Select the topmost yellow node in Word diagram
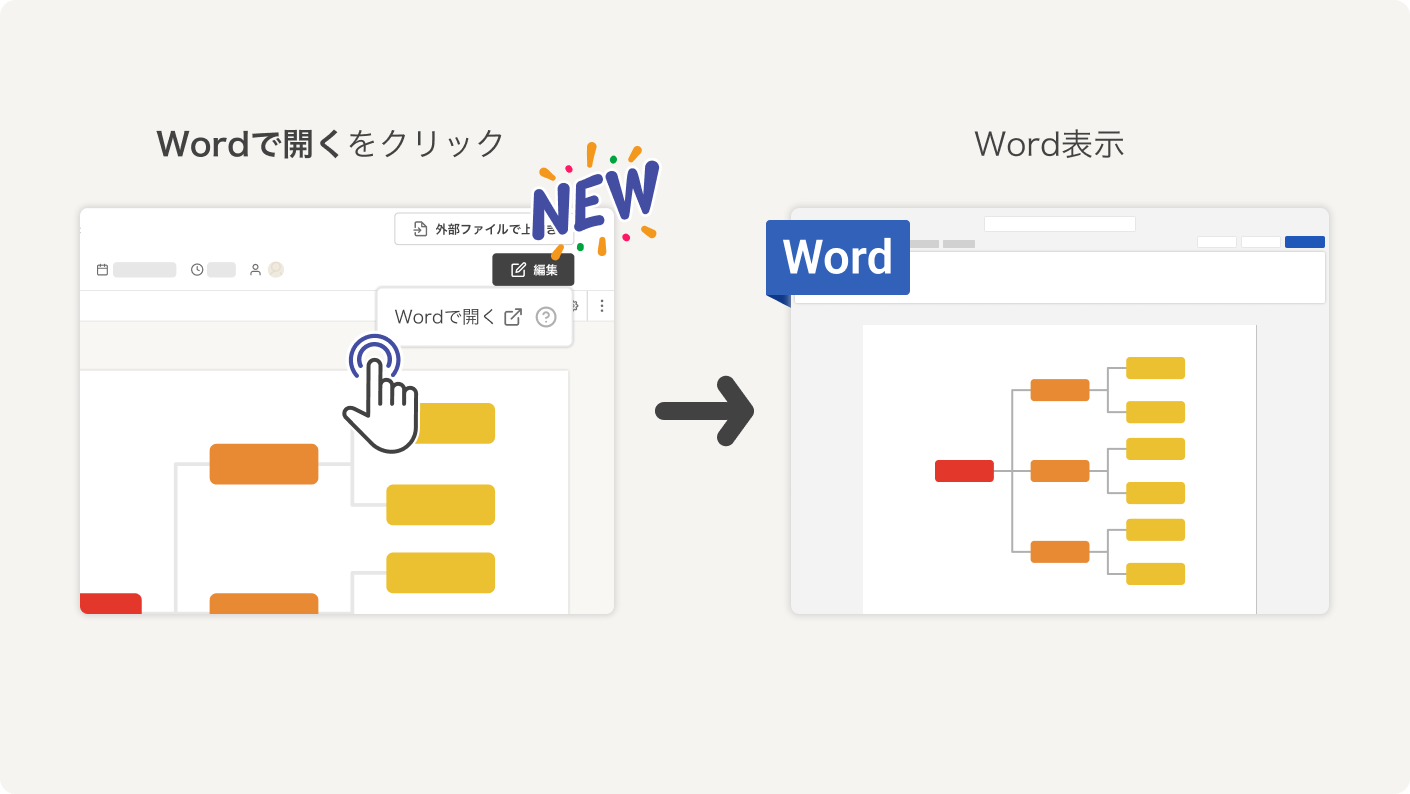 pyautogui.click(x=1155, y=368)
